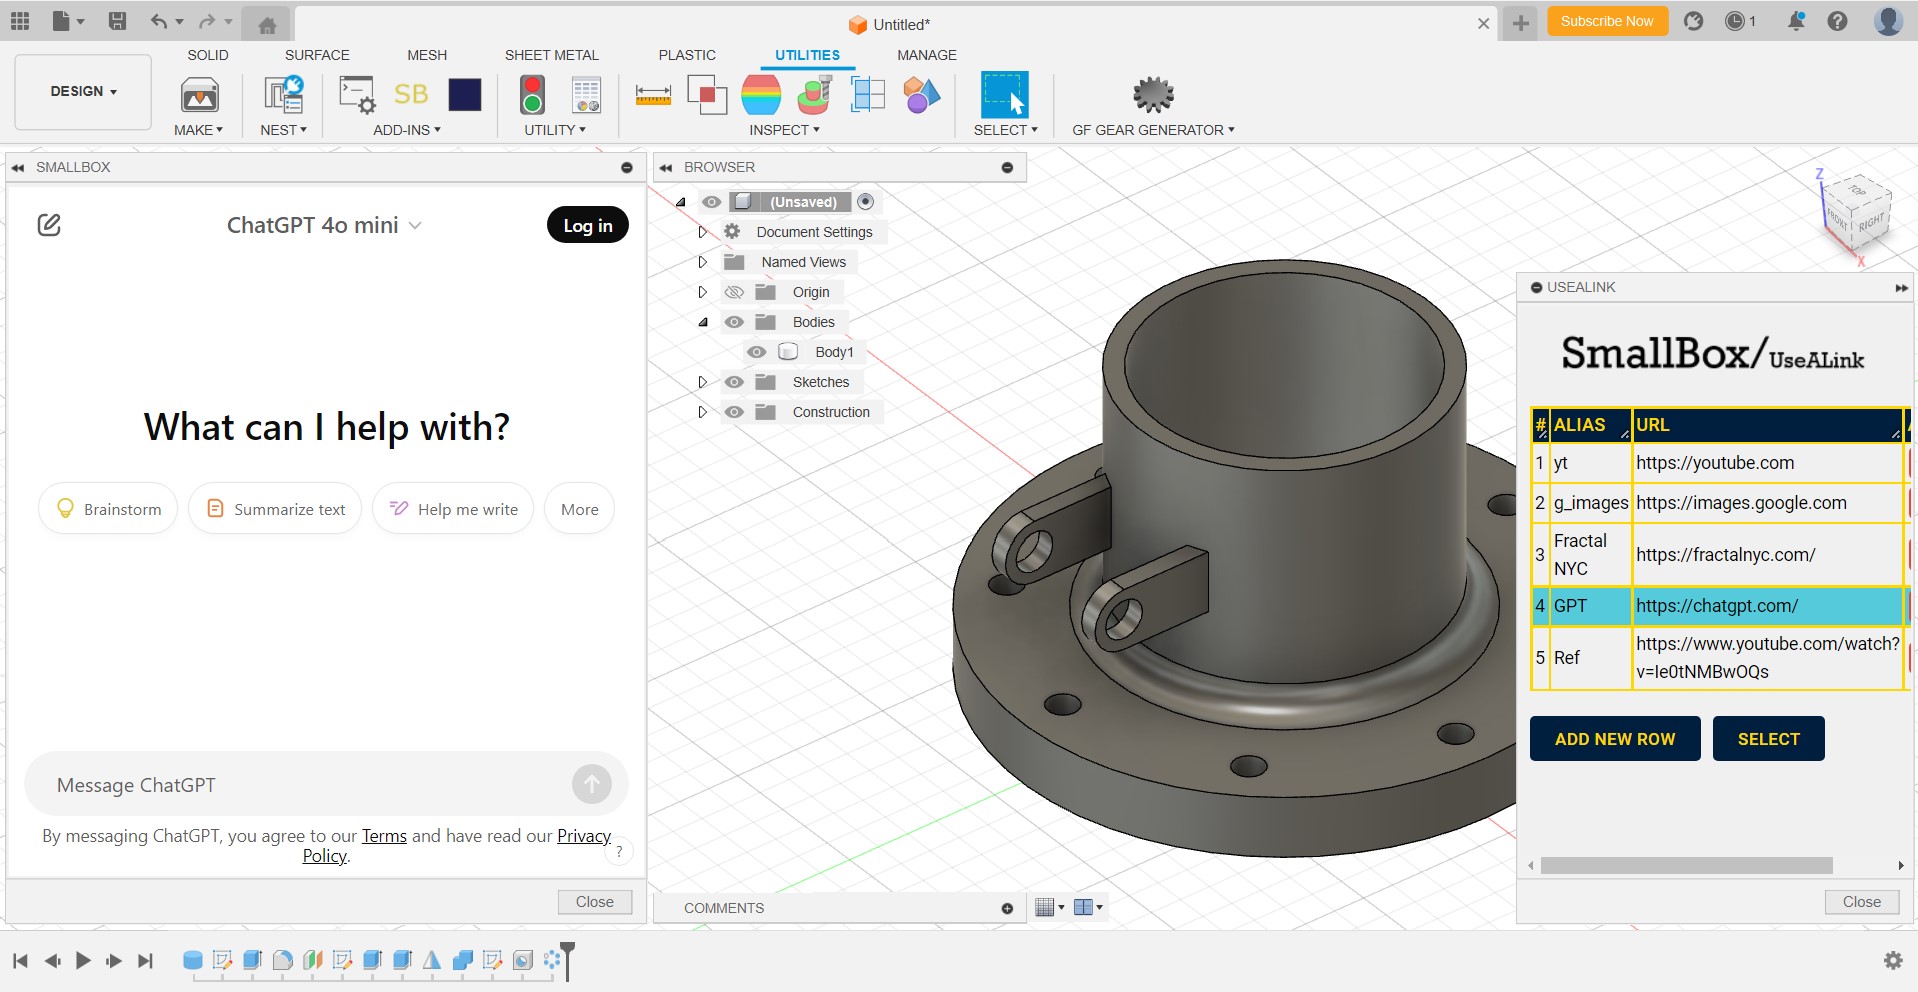The height and width of the screenshot is (992, 1918).
Task: Show the hidden Origin folder
Action: 734,292
